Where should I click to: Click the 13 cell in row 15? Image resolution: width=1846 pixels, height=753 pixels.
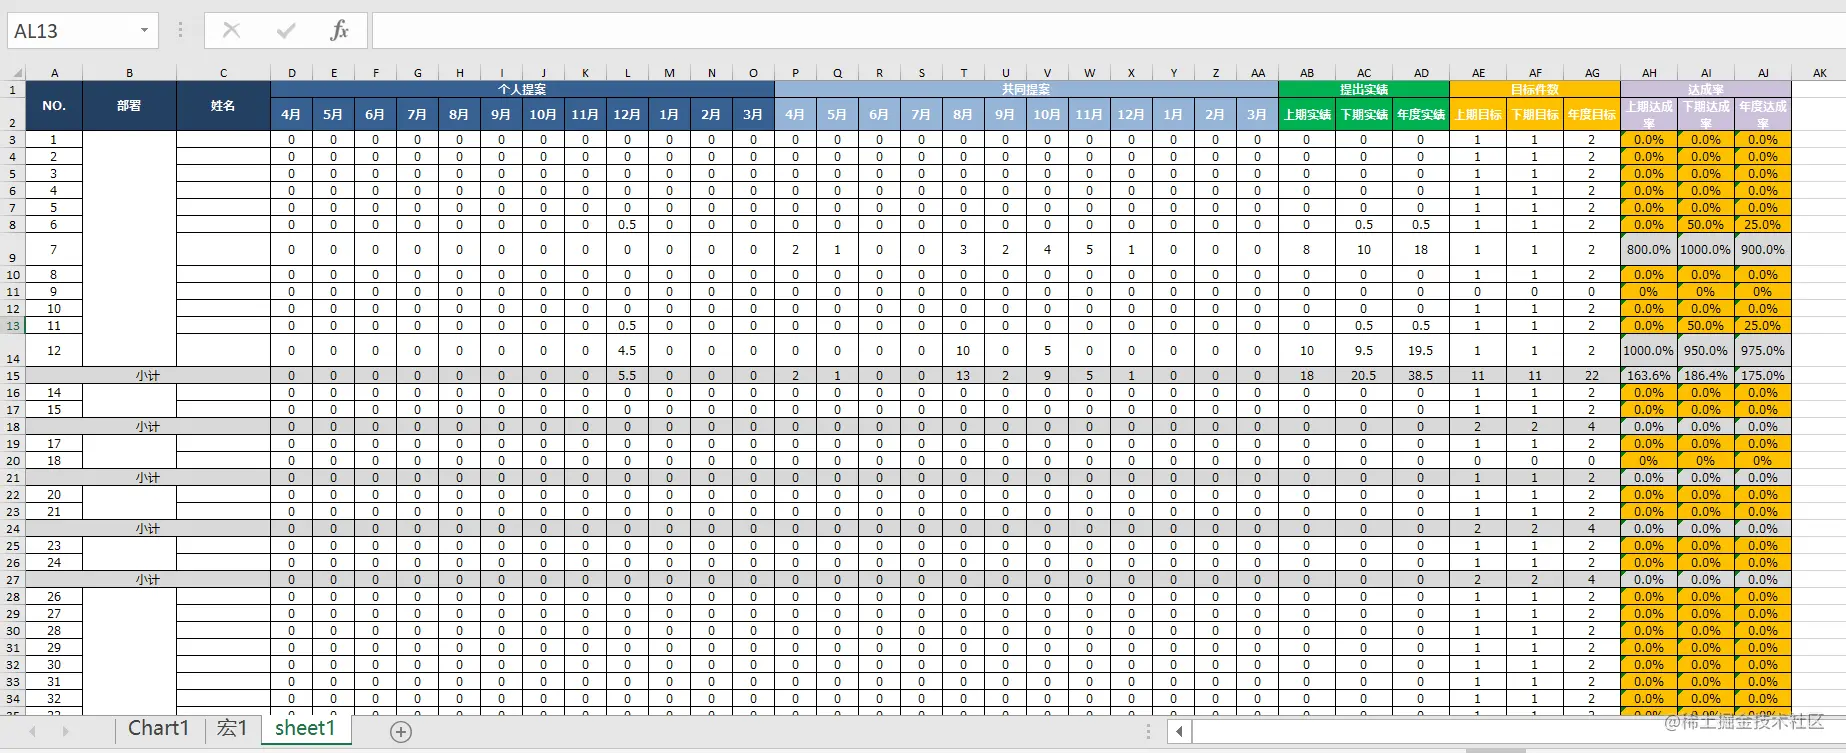click(x=963, y=376)
